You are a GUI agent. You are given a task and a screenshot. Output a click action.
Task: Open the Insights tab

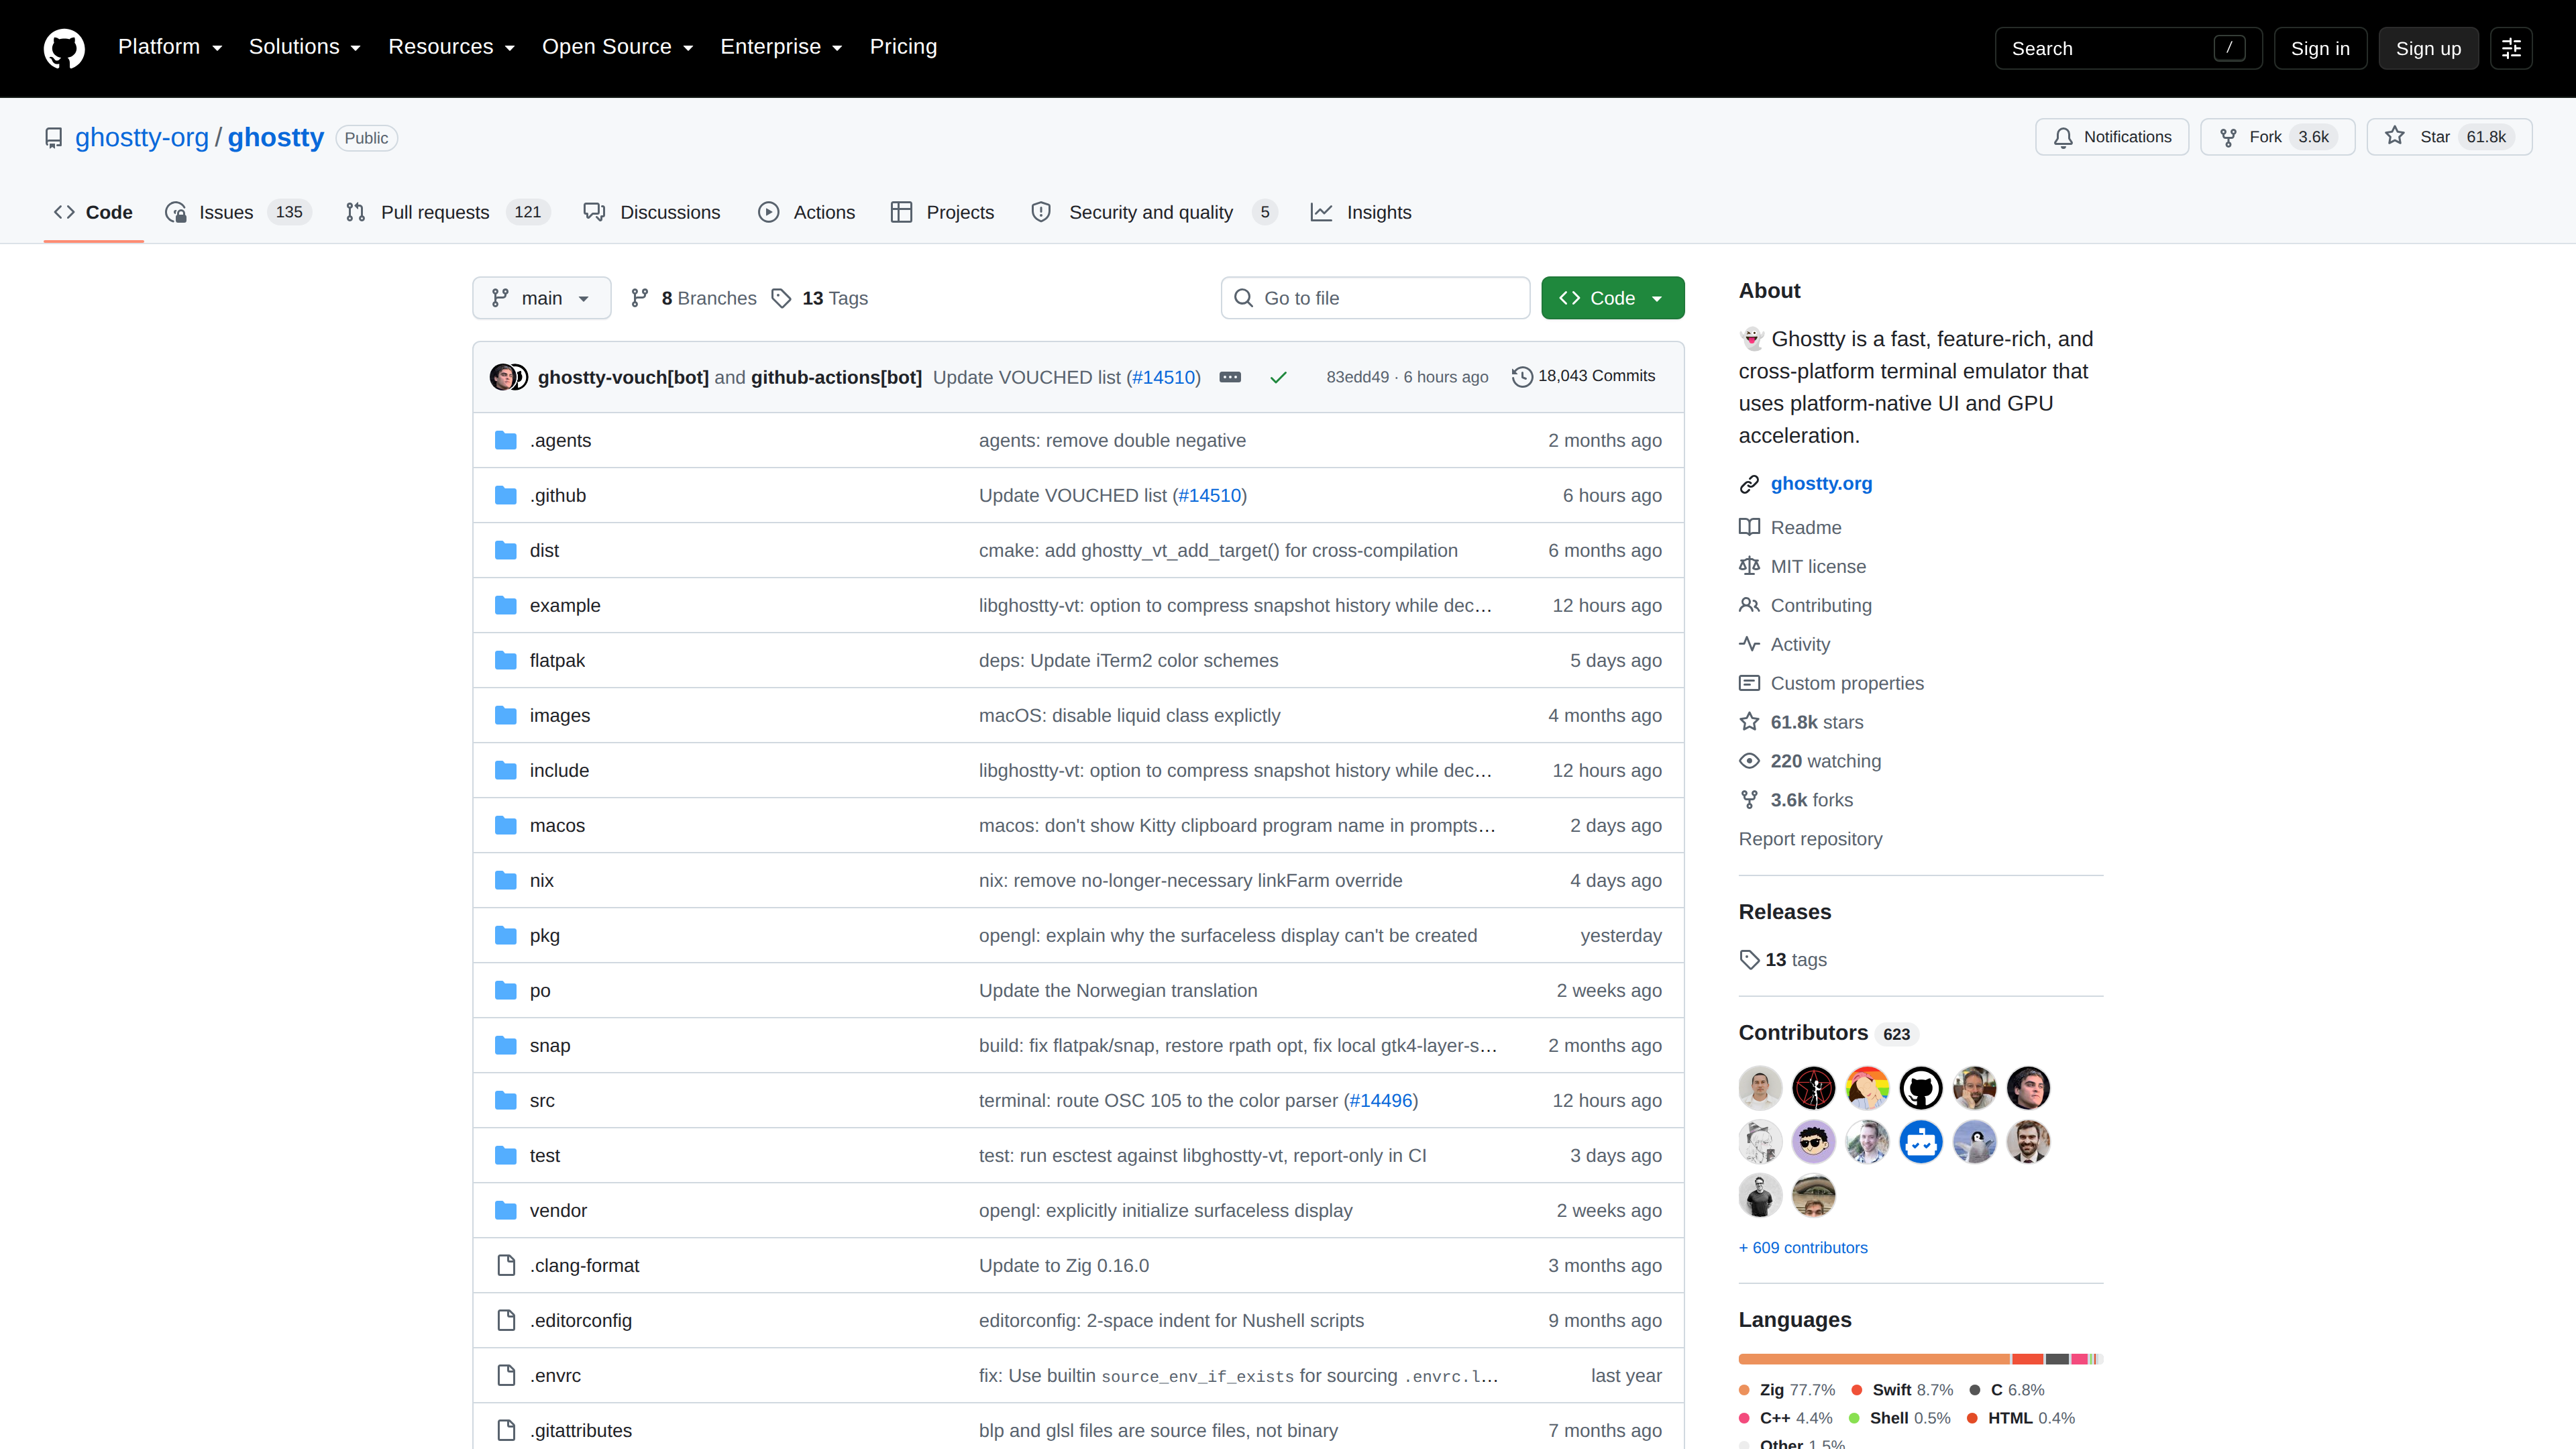tap(1361, 212)
